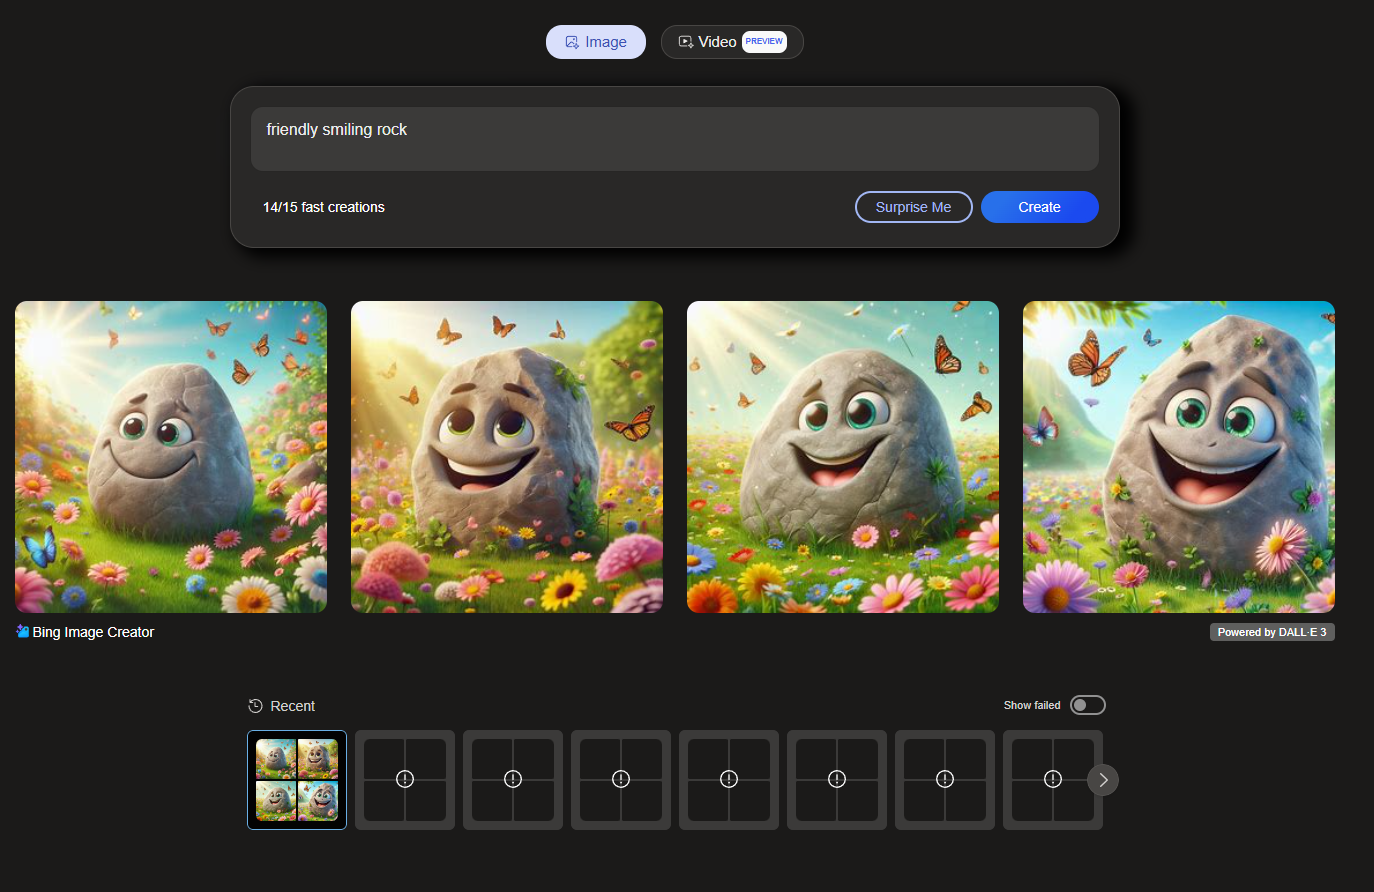Open the fourth rock image with purple flower
Screen dimensions: 1374x892
[1179, 457]
